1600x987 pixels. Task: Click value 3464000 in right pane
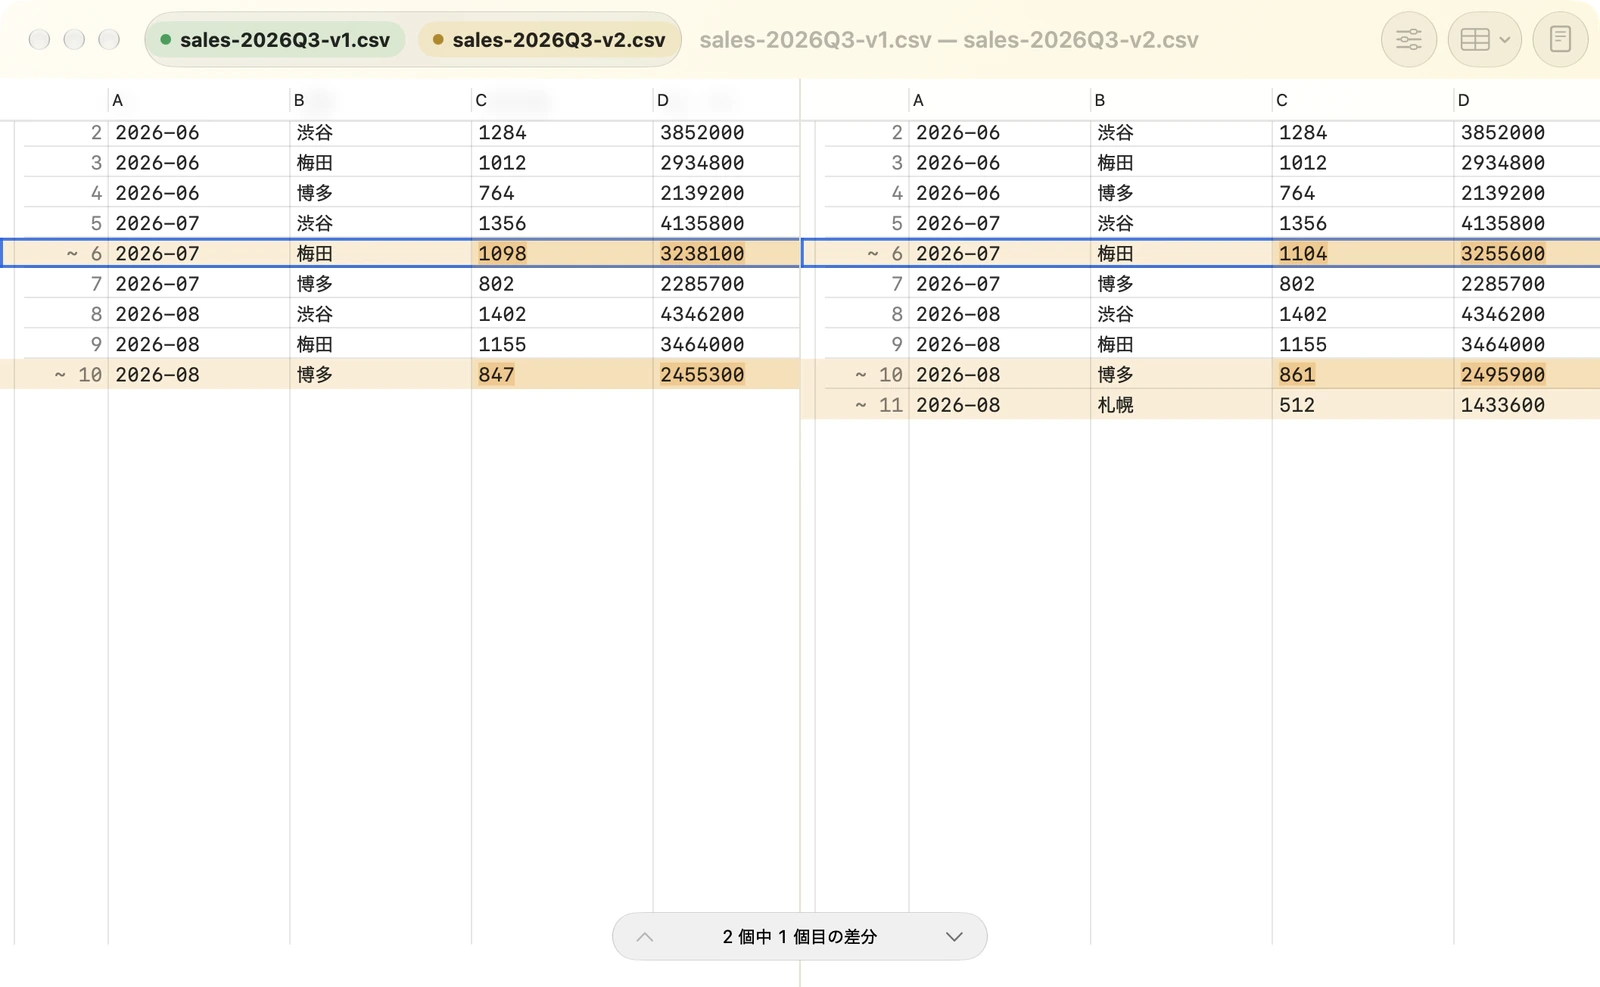1503,345
